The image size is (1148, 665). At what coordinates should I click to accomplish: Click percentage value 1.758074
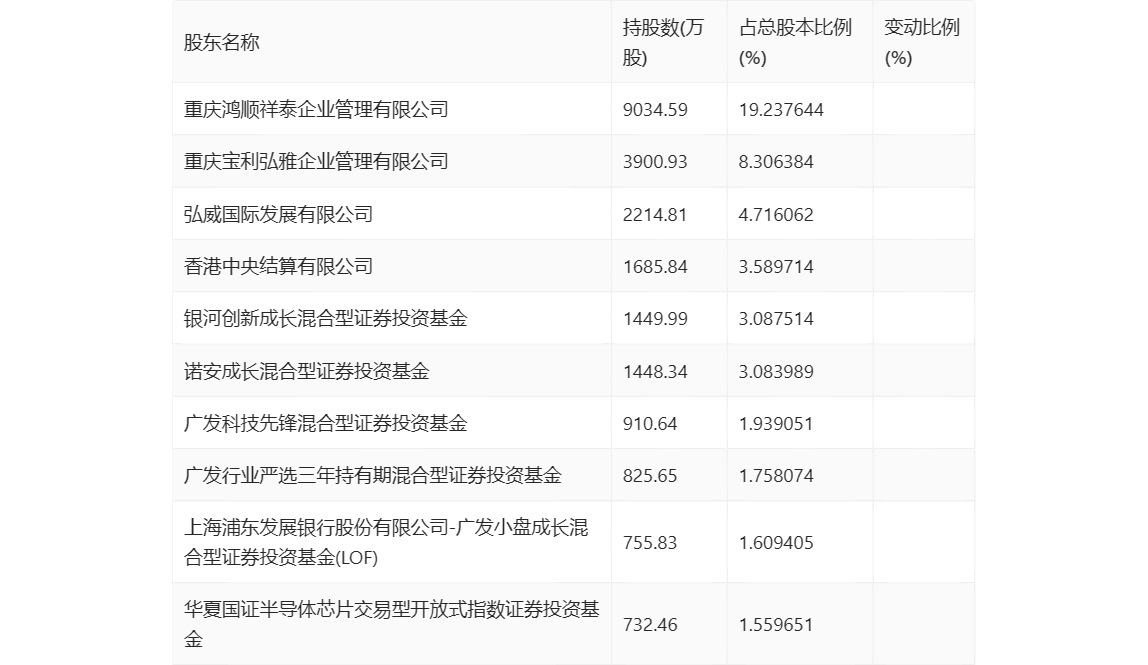coord(776,475)
